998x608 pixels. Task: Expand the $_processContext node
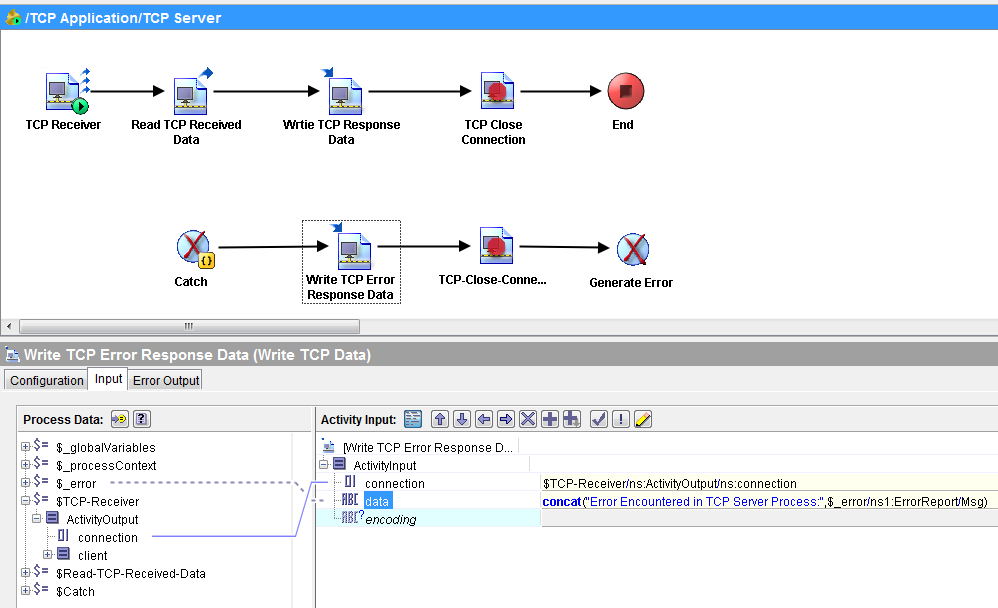coord(25,465)
